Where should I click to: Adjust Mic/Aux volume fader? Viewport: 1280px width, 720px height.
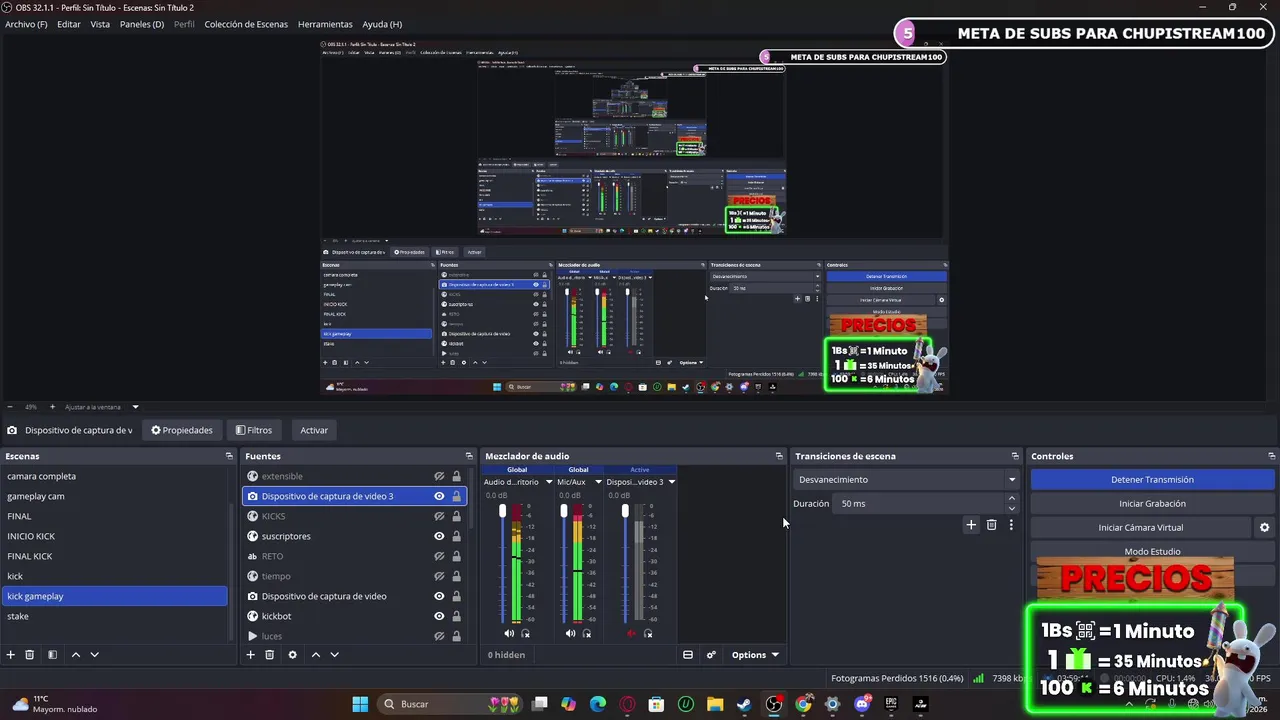[x=564, y=512]
